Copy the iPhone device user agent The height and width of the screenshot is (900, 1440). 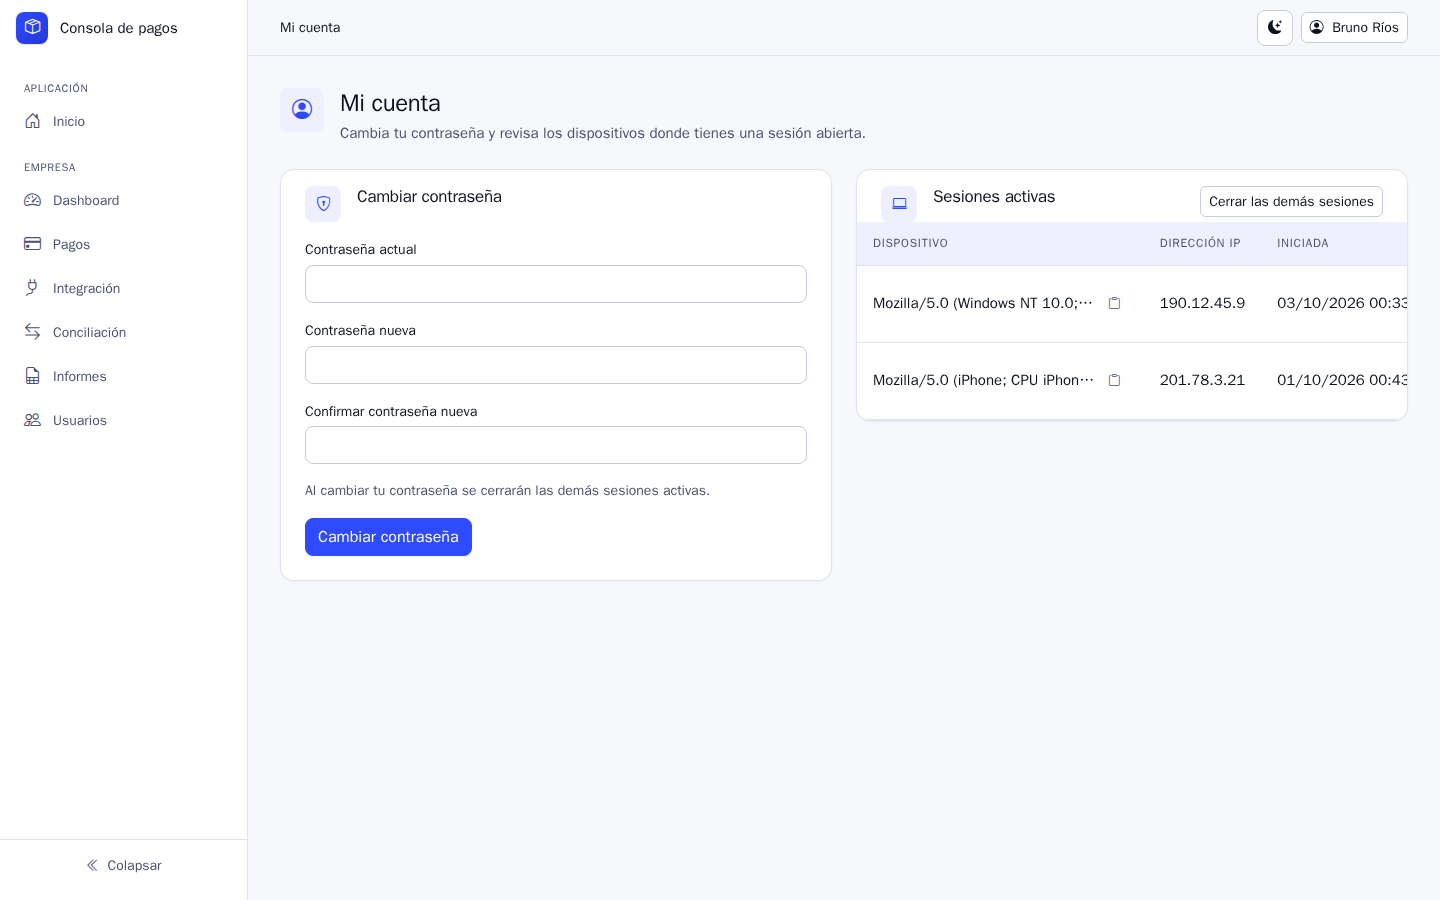click(x=1114, y=380)
